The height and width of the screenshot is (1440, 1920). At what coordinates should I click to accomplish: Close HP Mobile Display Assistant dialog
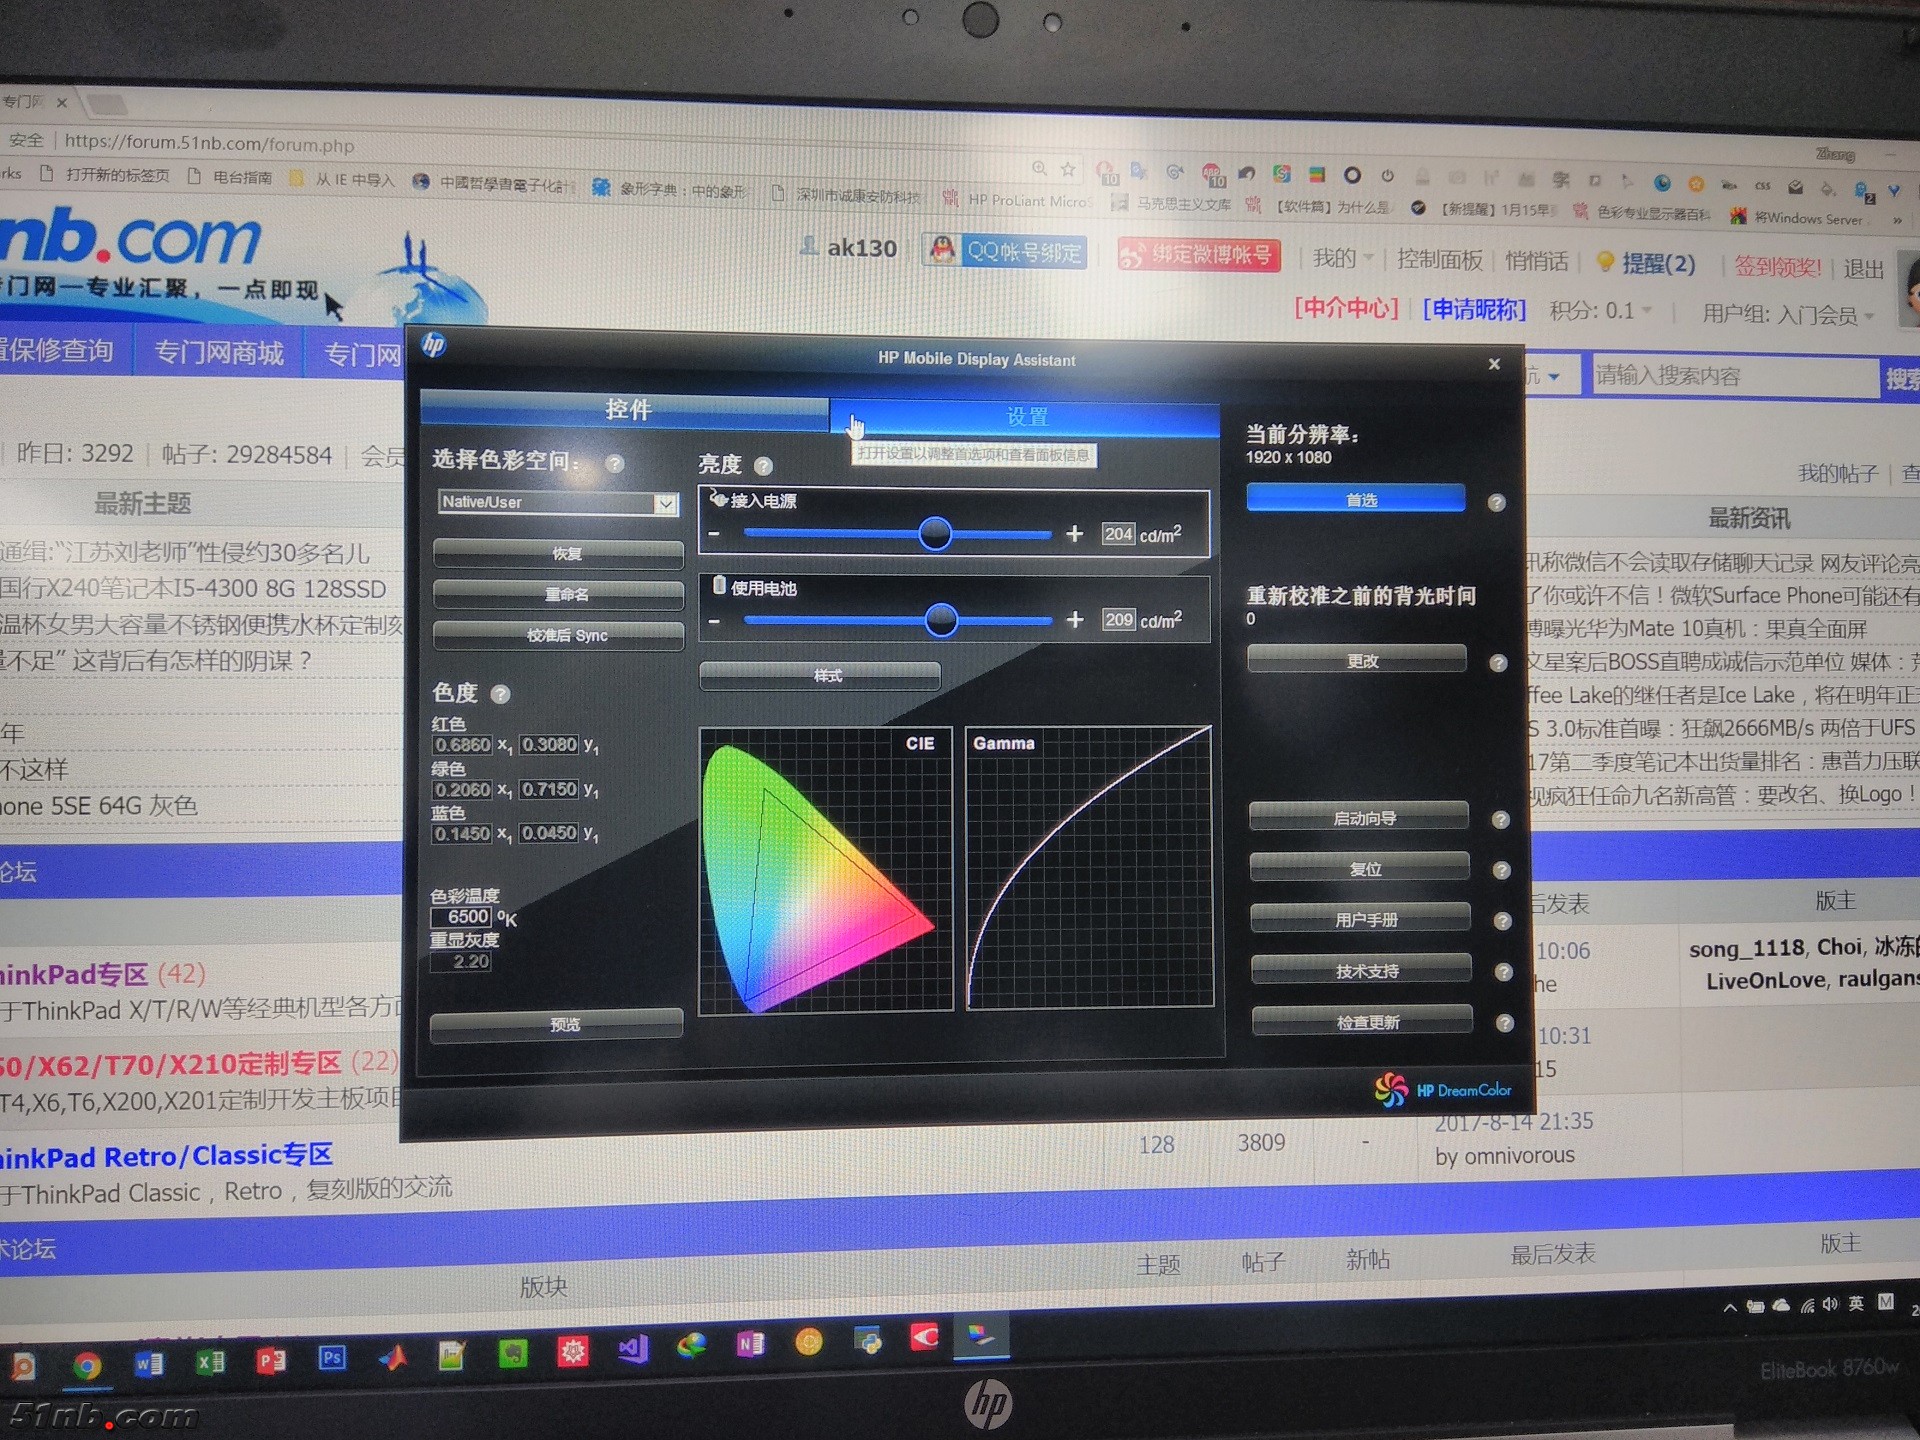tap(1494, 364)
